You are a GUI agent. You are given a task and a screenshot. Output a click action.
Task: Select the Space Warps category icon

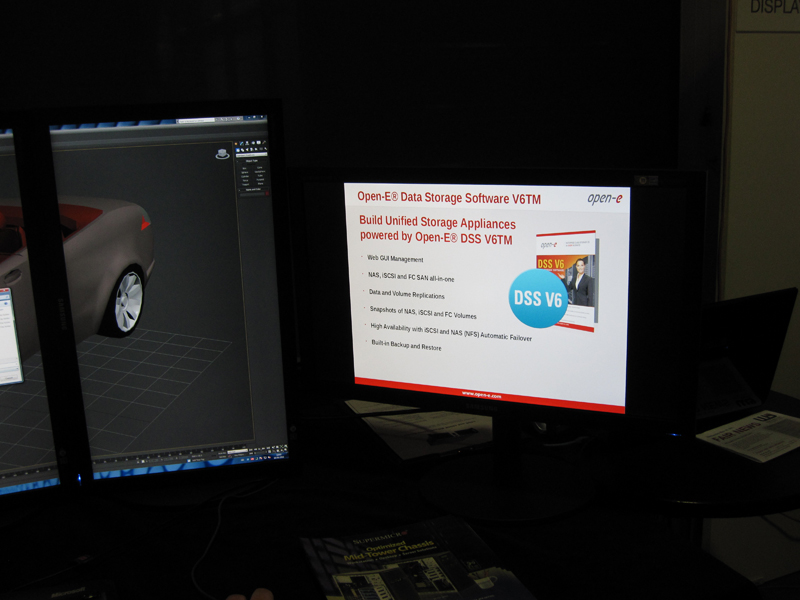(x=260, y=149)
